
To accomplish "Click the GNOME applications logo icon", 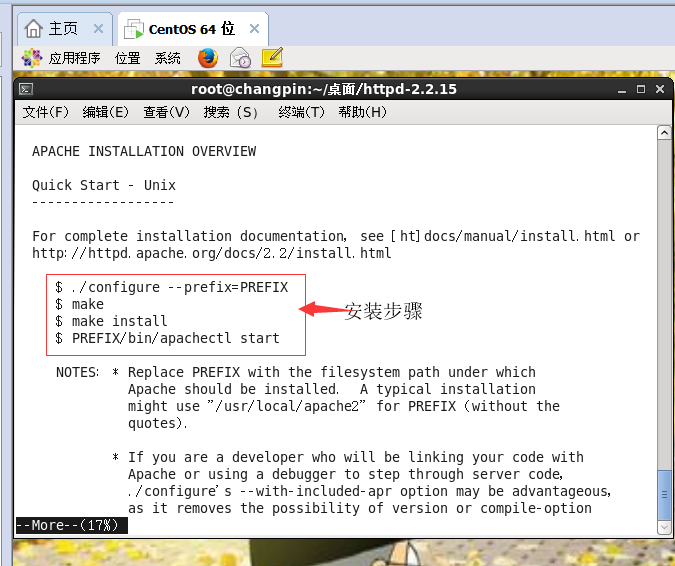I will [x=32, y=58].
